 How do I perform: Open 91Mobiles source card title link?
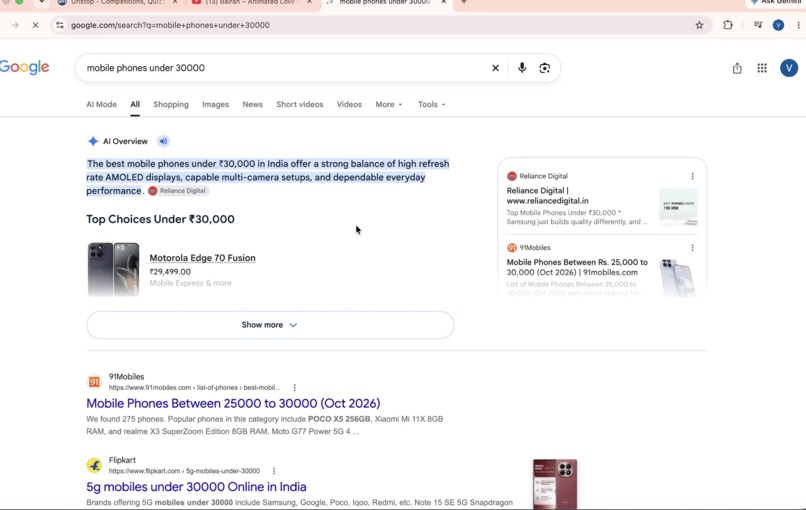[x=577, y=267]
